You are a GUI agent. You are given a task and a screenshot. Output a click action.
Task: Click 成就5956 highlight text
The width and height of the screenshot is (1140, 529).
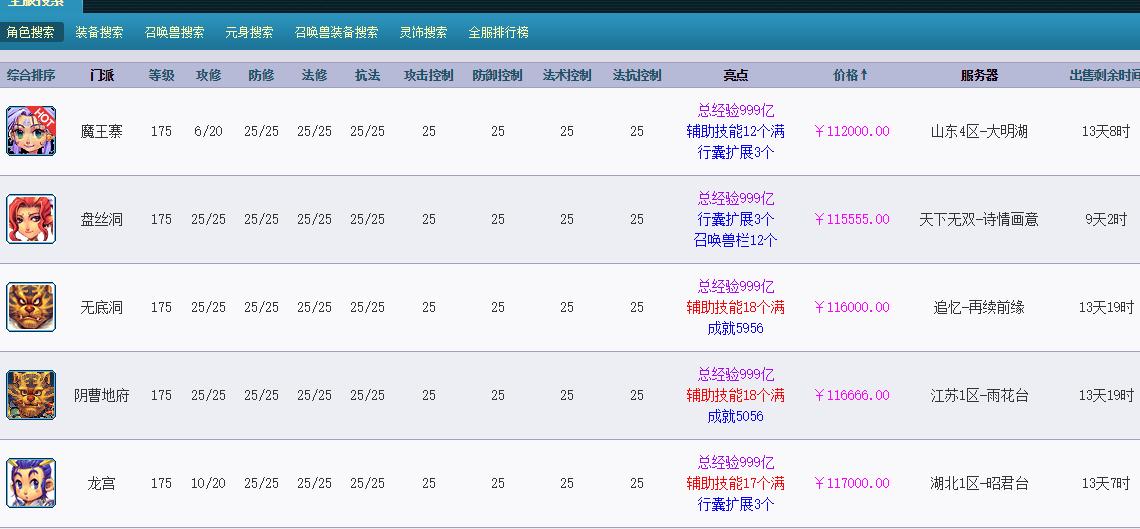736,329
